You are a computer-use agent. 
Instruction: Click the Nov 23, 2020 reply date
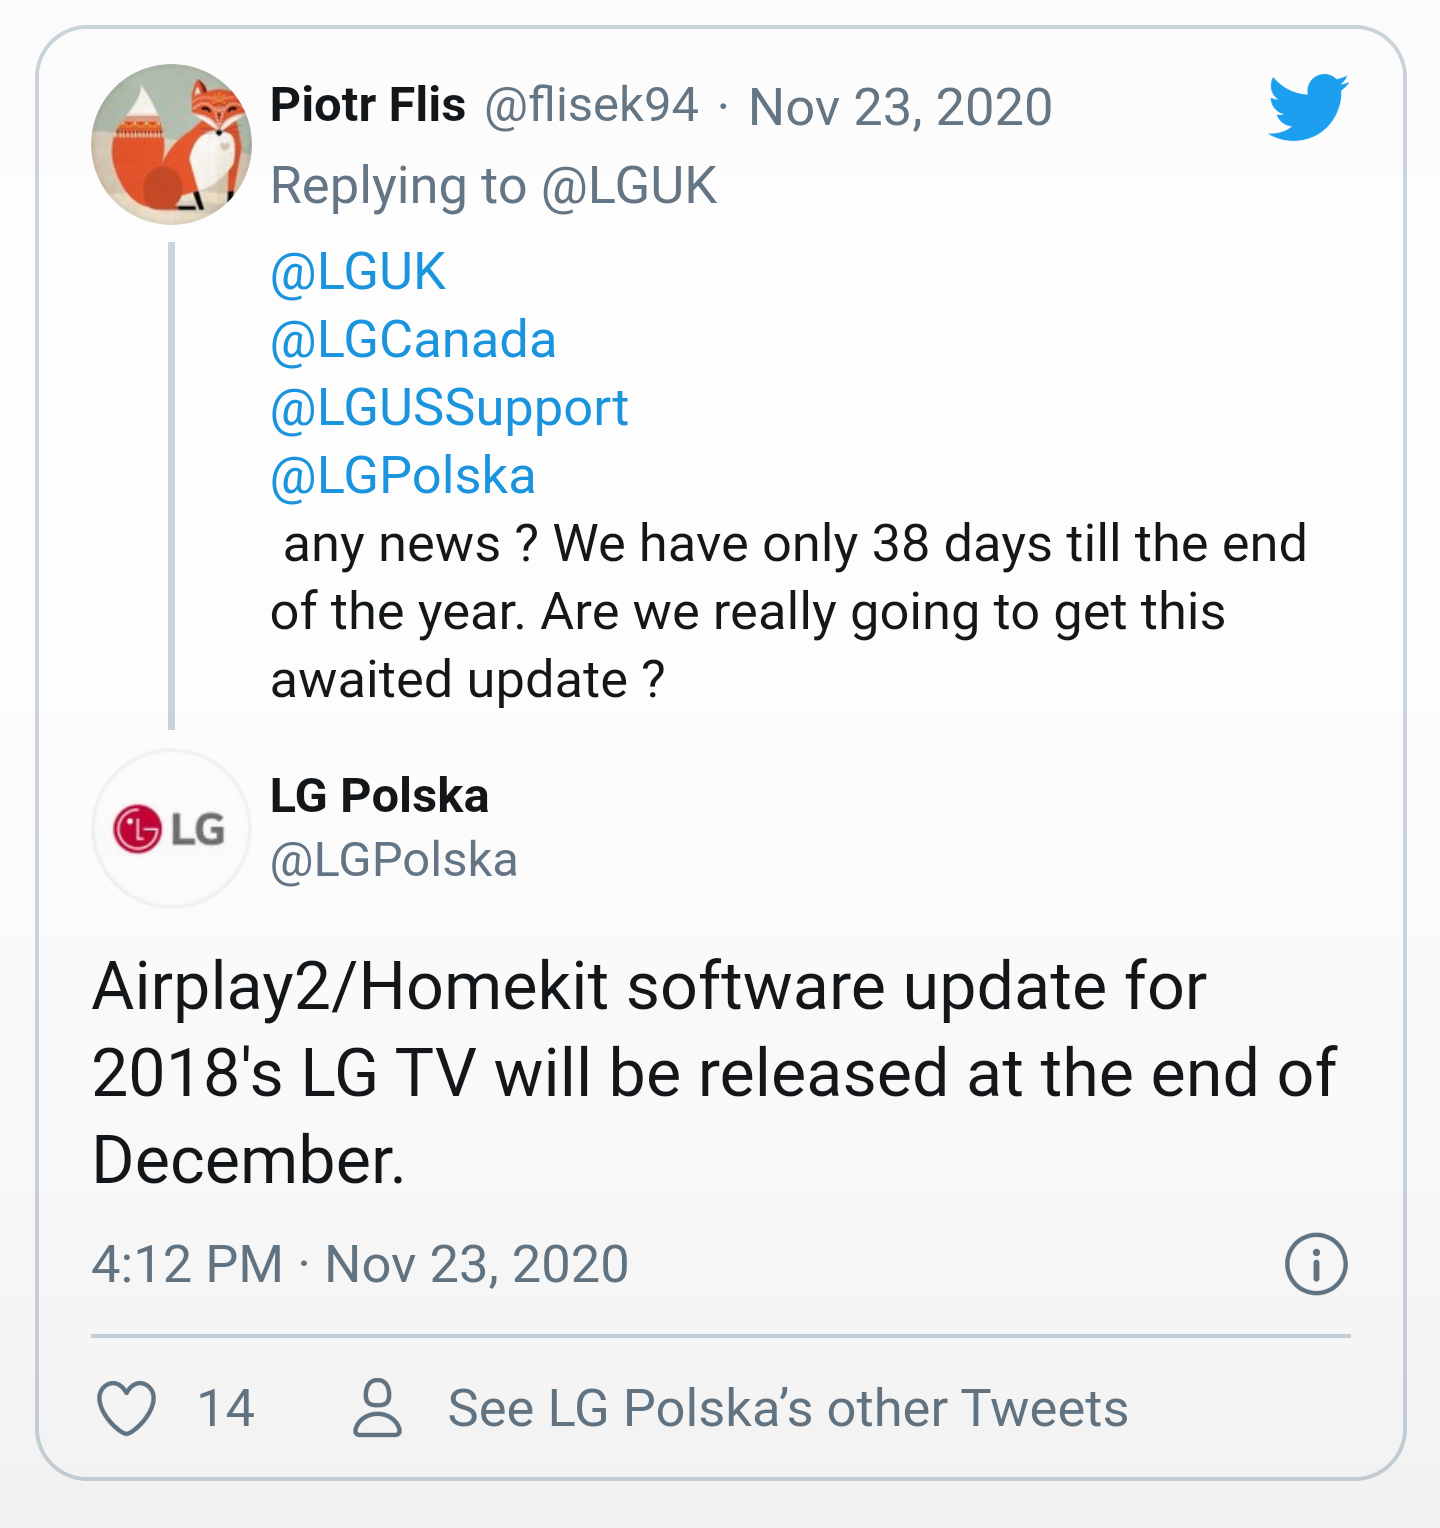click(900, 107)
